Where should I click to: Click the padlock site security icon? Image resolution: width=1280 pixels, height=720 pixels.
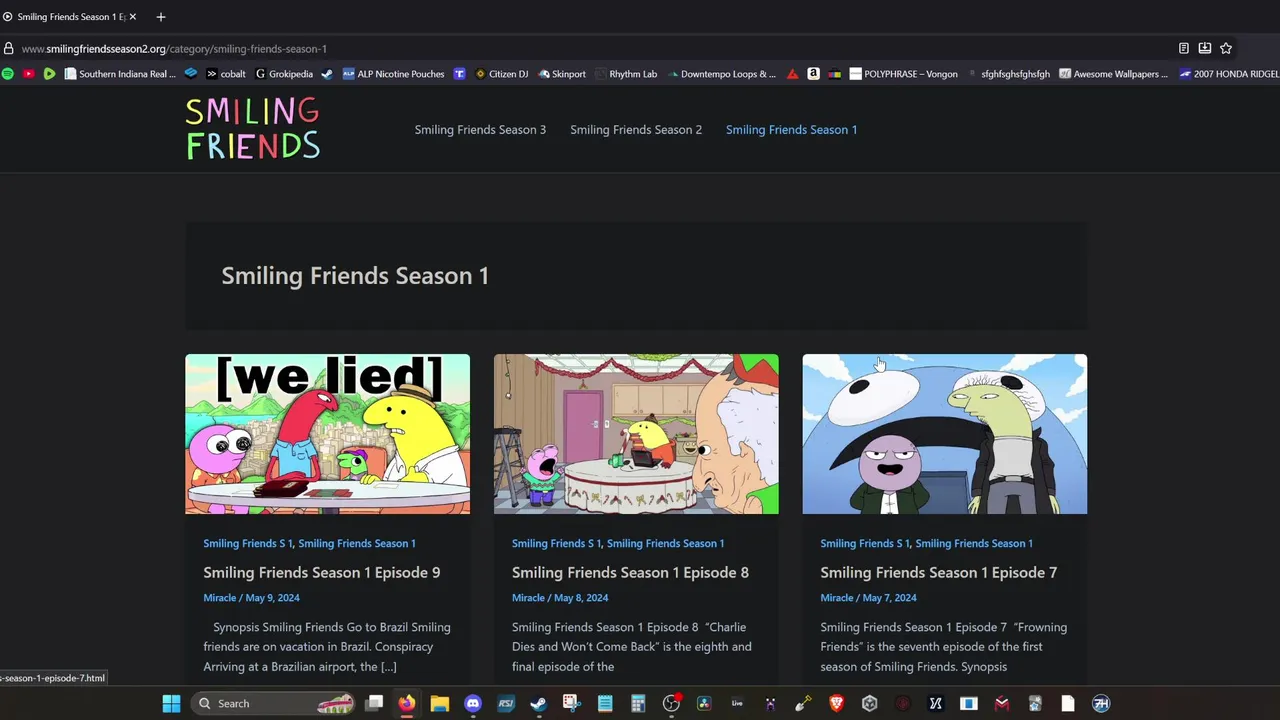8,48
